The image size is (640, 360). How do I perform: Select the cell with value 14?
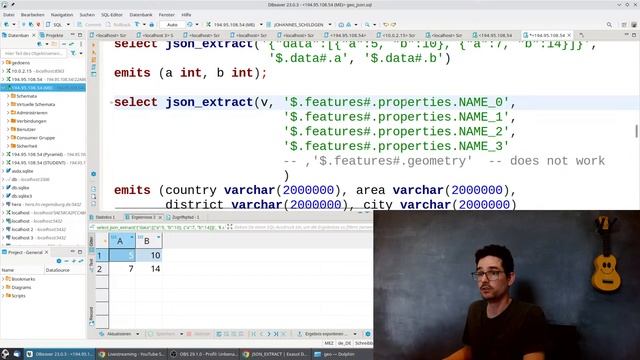point(149,269)
